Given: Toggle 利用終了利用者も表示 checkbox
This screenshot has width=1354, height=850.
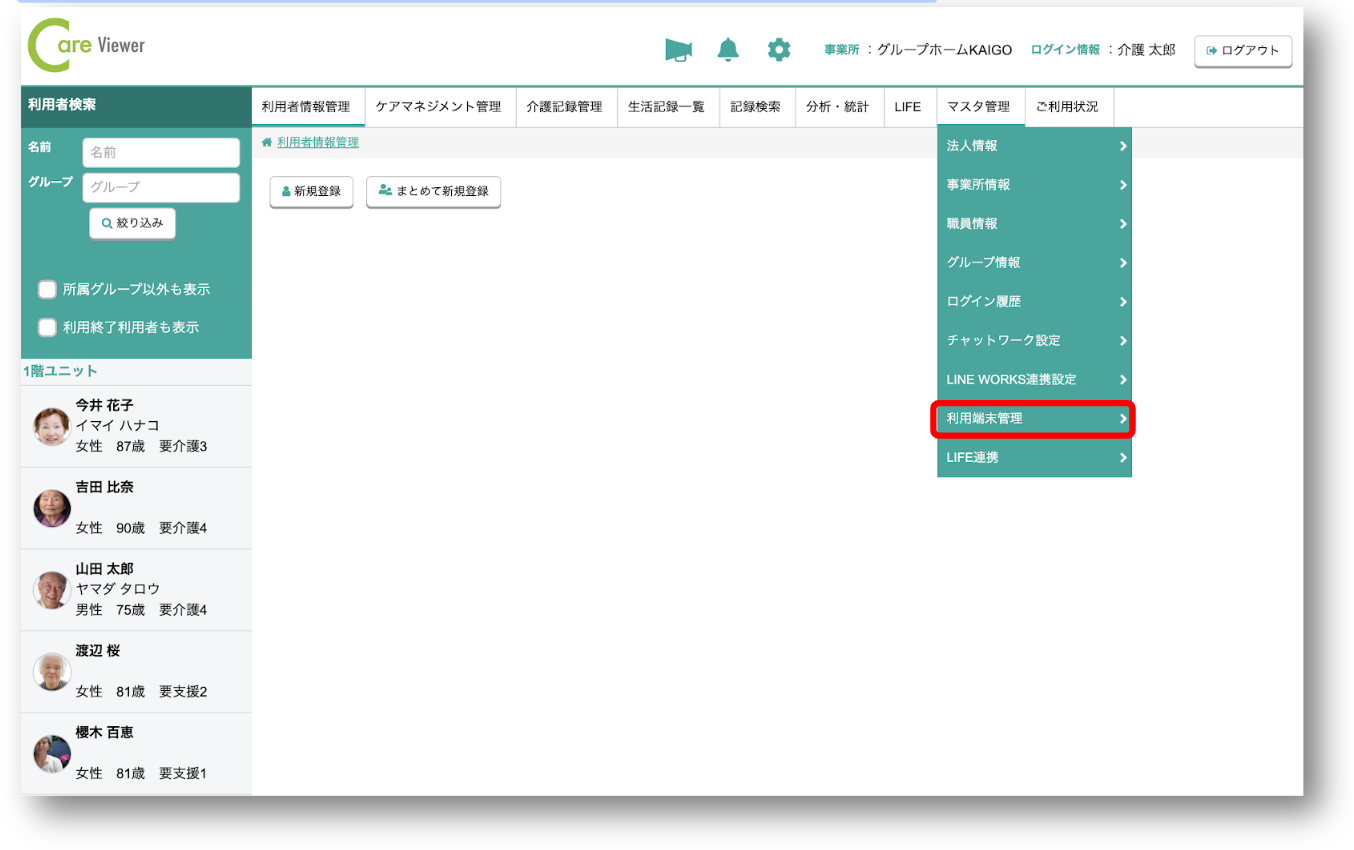Looking at the screenshot, I should click(x=47, y=327).
